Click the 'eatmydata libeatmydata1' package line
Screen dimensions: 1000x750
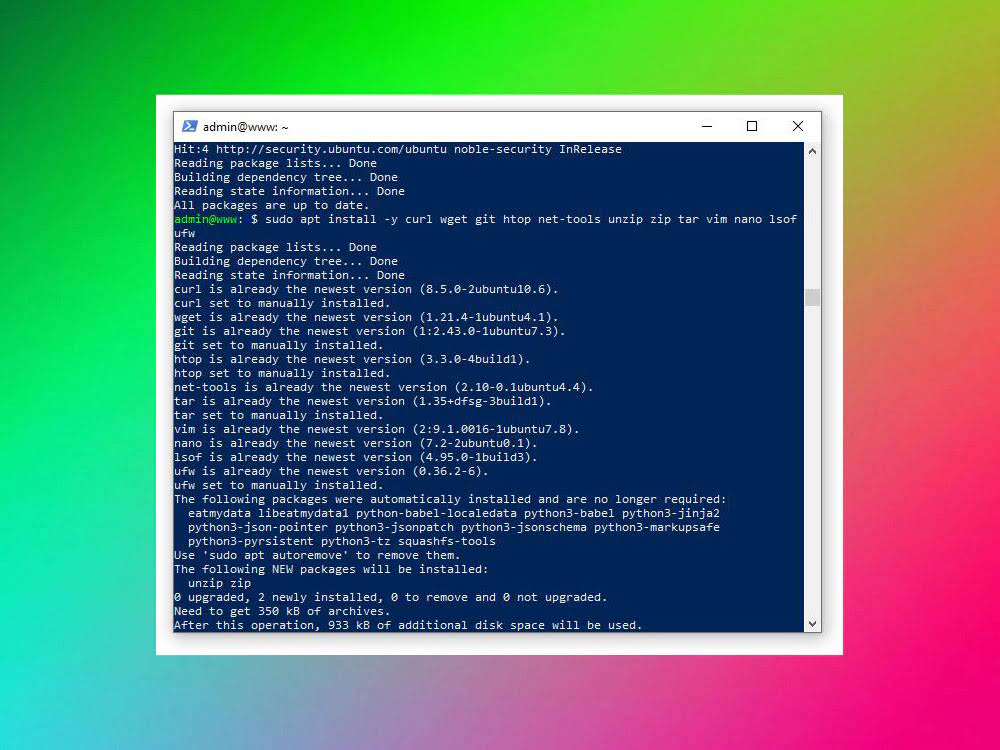pos(453,514)
